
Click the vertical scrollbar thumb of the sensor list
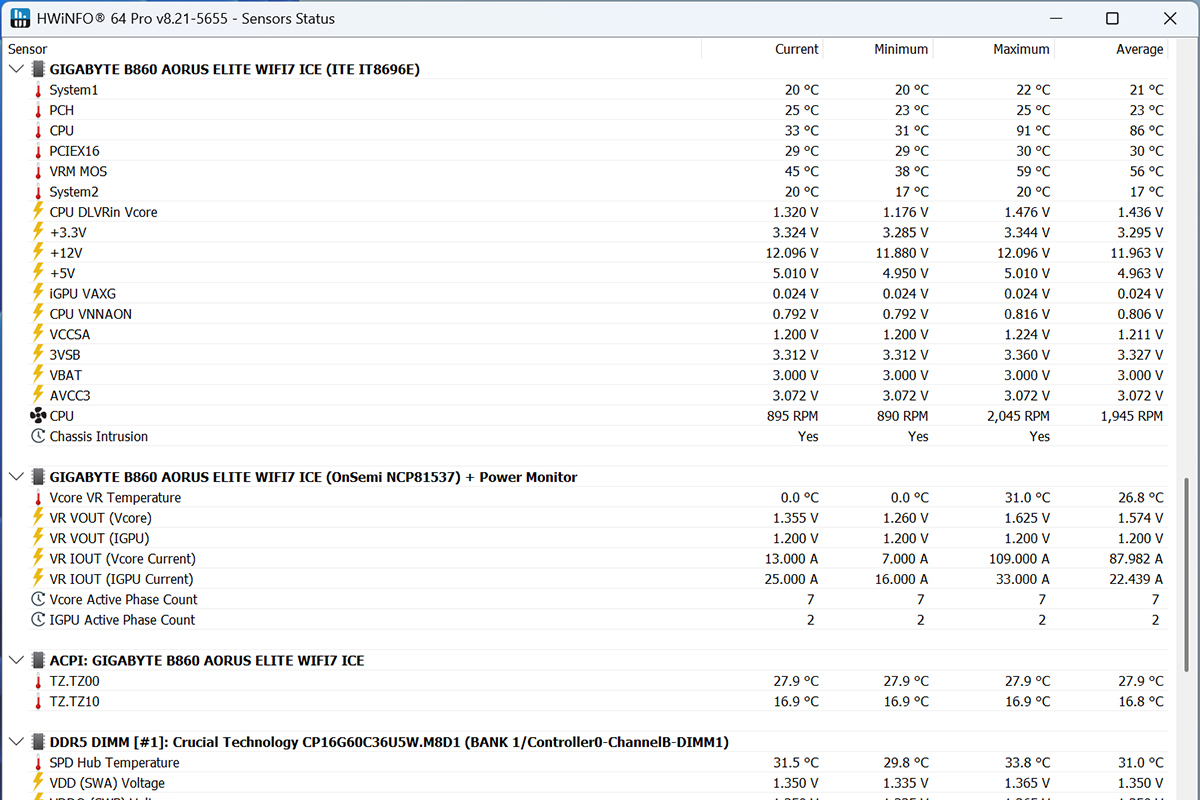[1187, 575]
